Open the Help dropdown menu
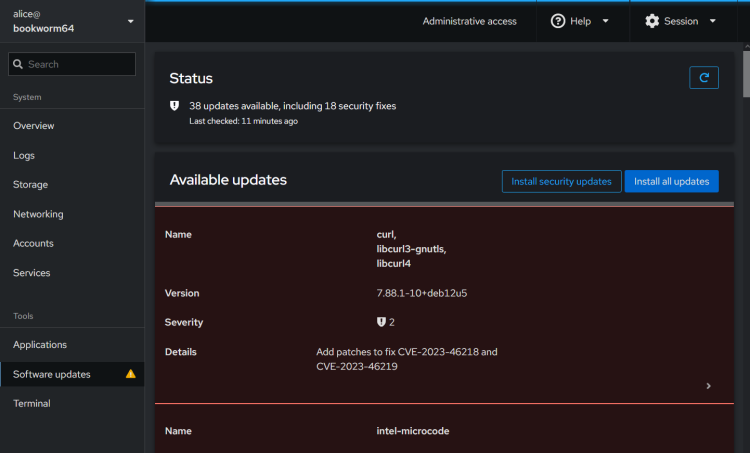The image size is (750, 453). pyautogui.click(x=583, y=21)
